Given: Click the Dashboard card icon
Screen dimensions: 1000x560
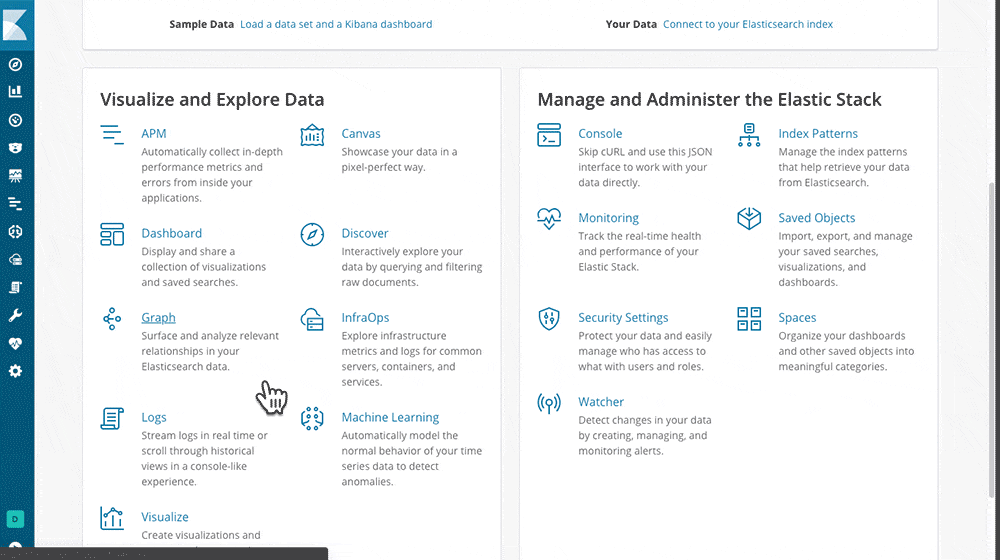Looking at the screenshot, I should click(112, 234).
